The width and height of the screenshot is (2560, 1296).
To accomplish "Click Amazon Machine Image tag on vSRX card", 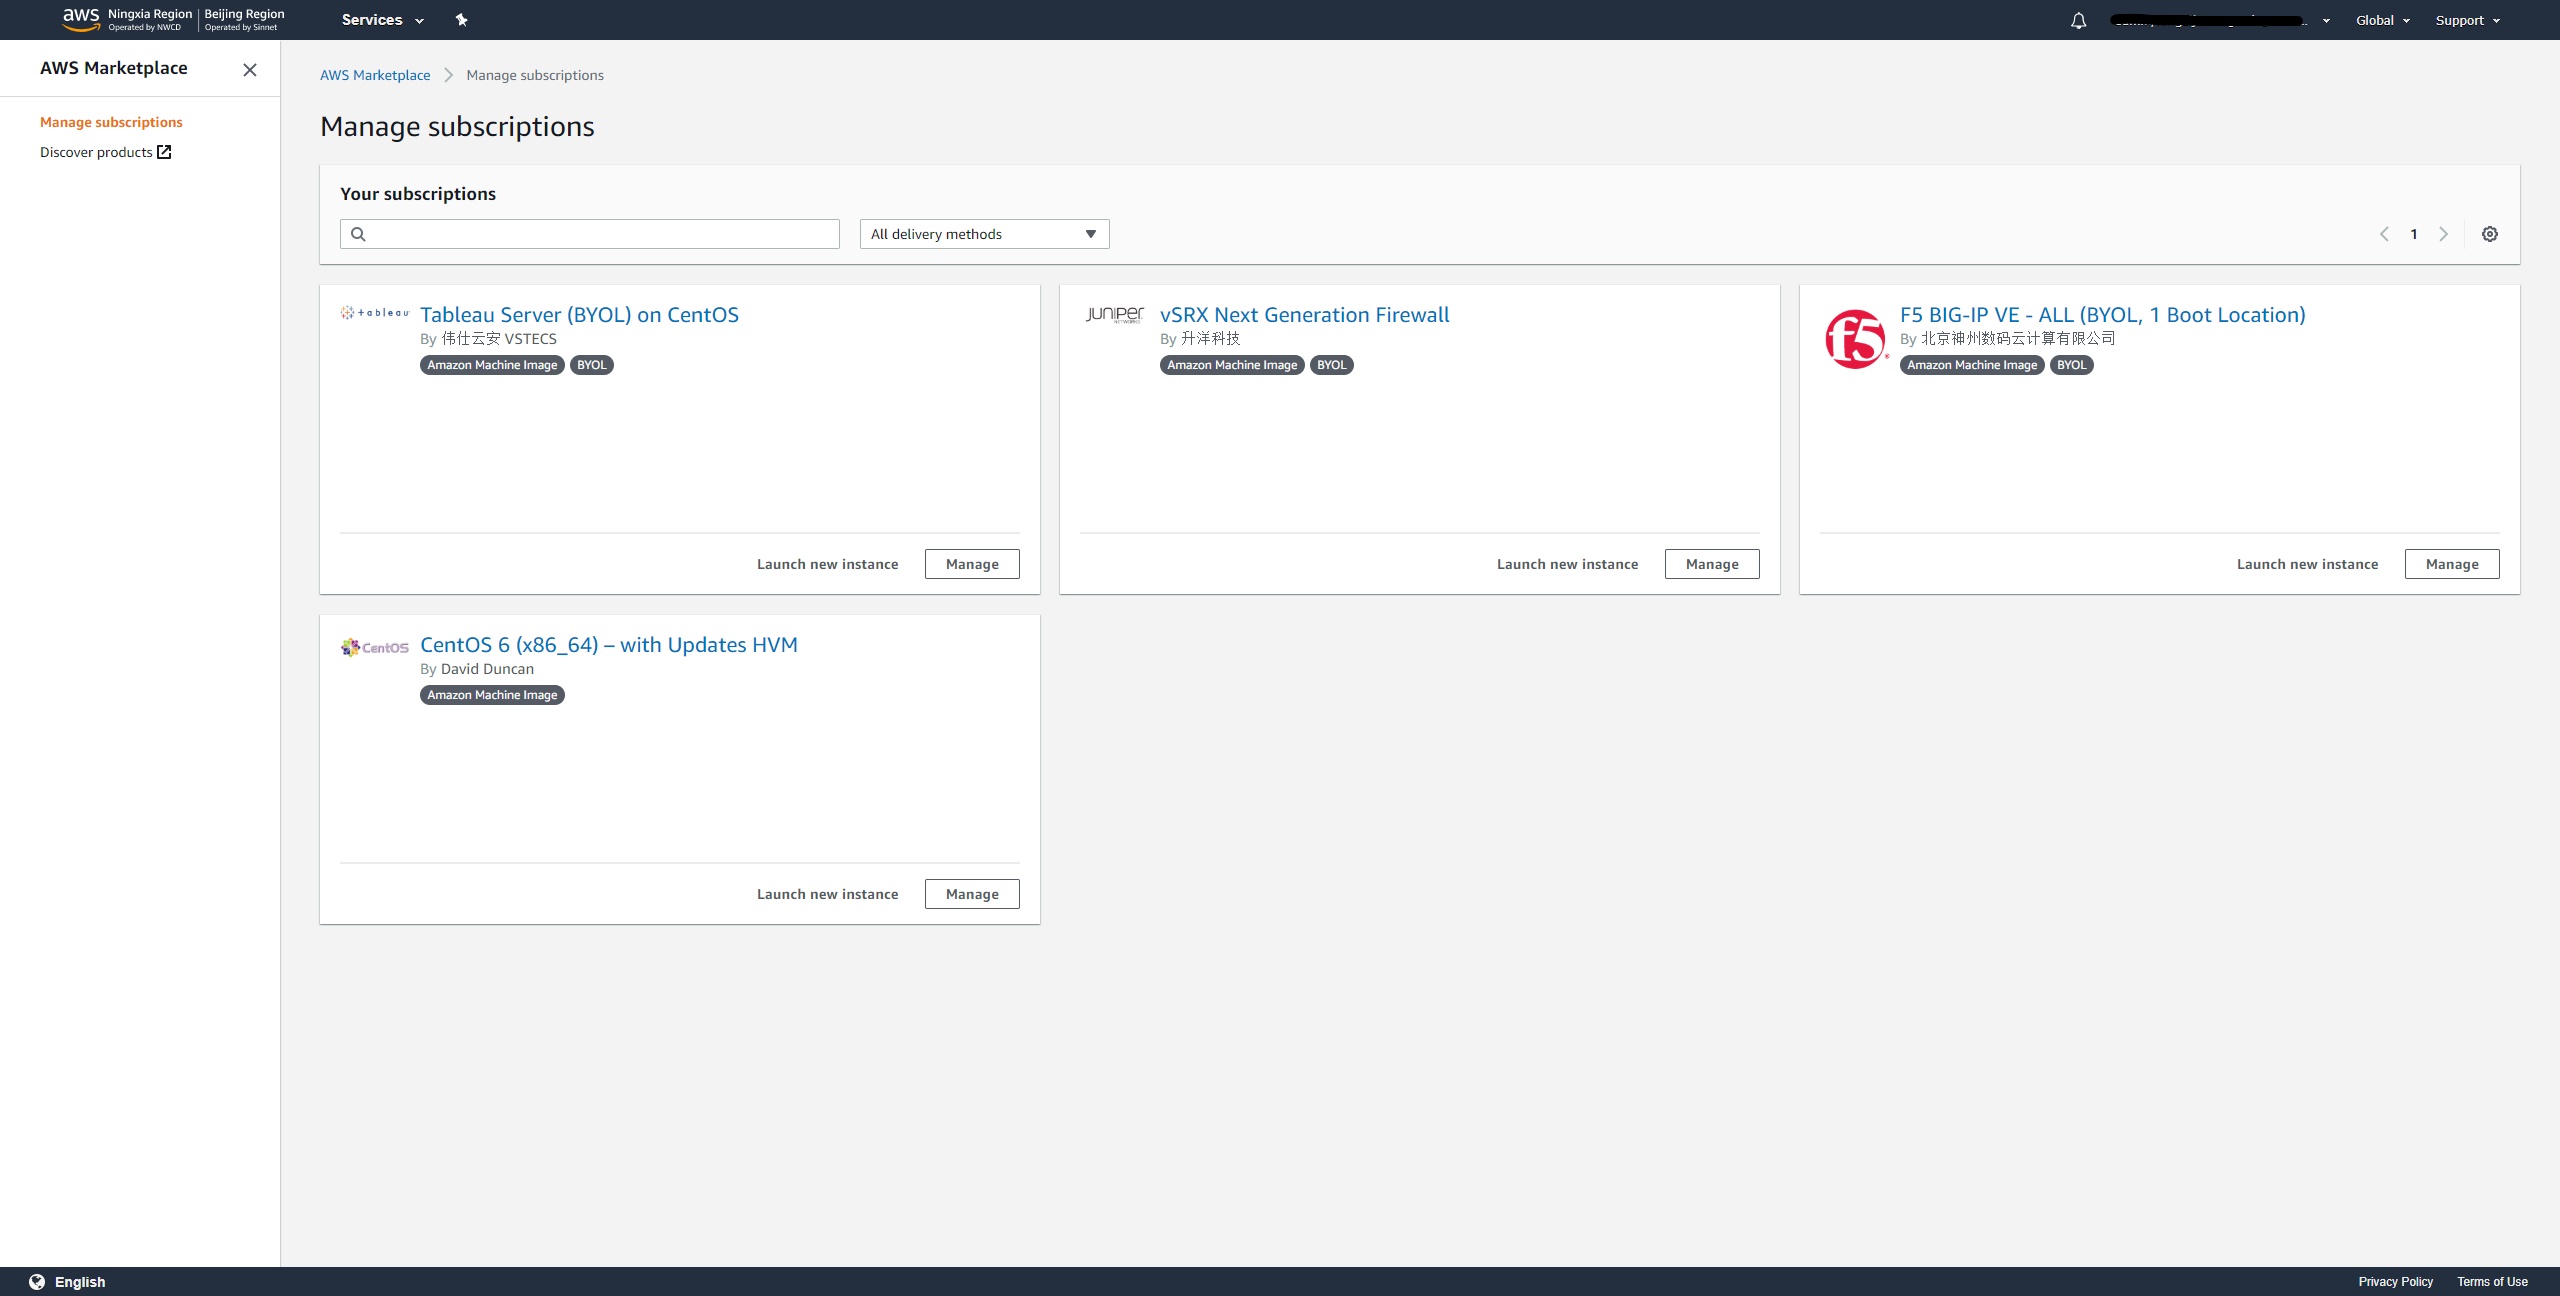I will tap(1232, 365).
